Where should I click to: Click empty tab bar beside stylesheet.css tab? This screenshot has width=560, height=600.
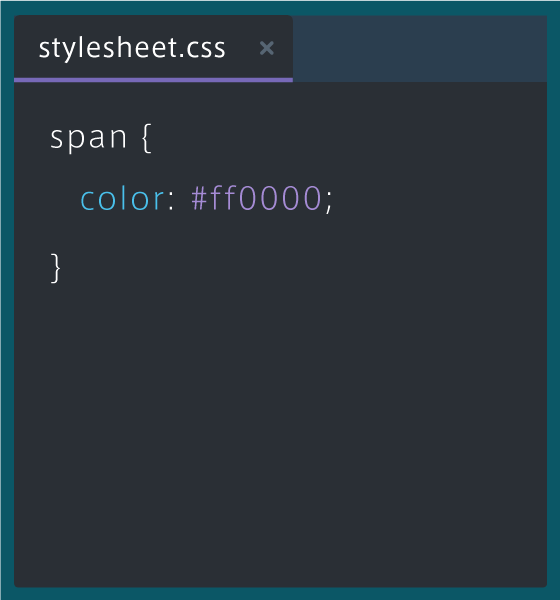pos(420,49)
